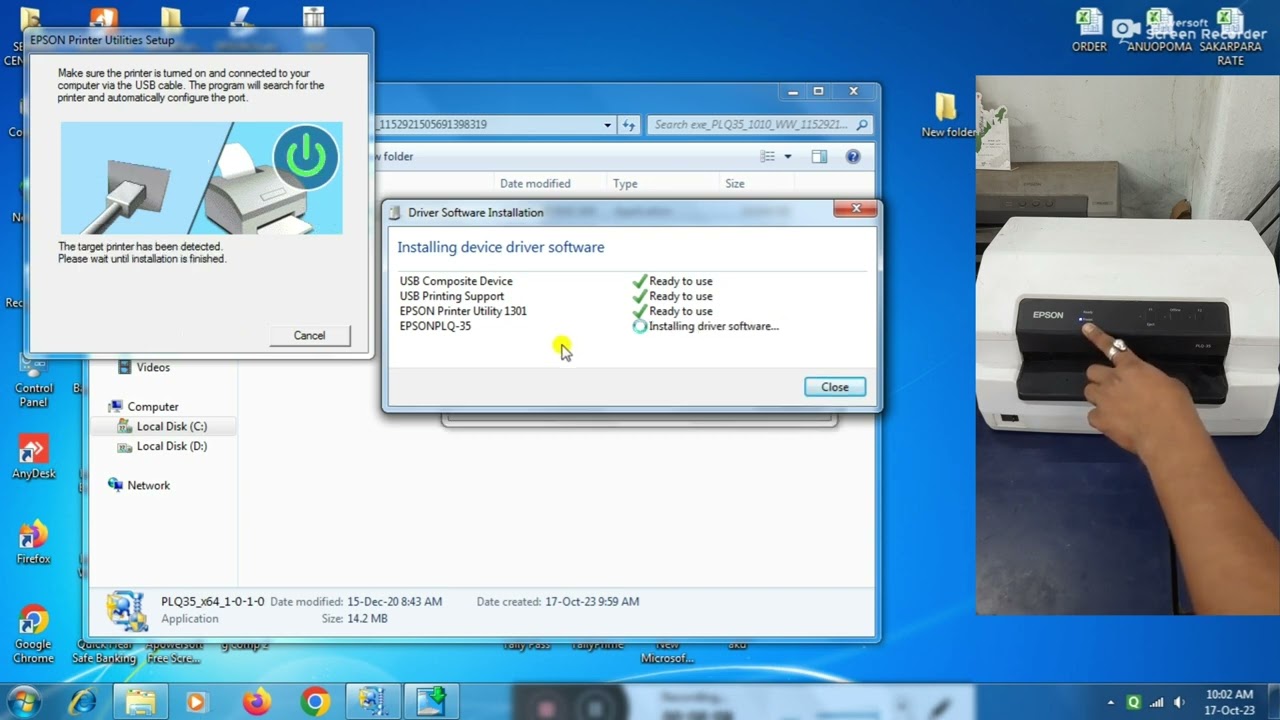Open the volume speaker tray icon

(x=1180, y=703)
